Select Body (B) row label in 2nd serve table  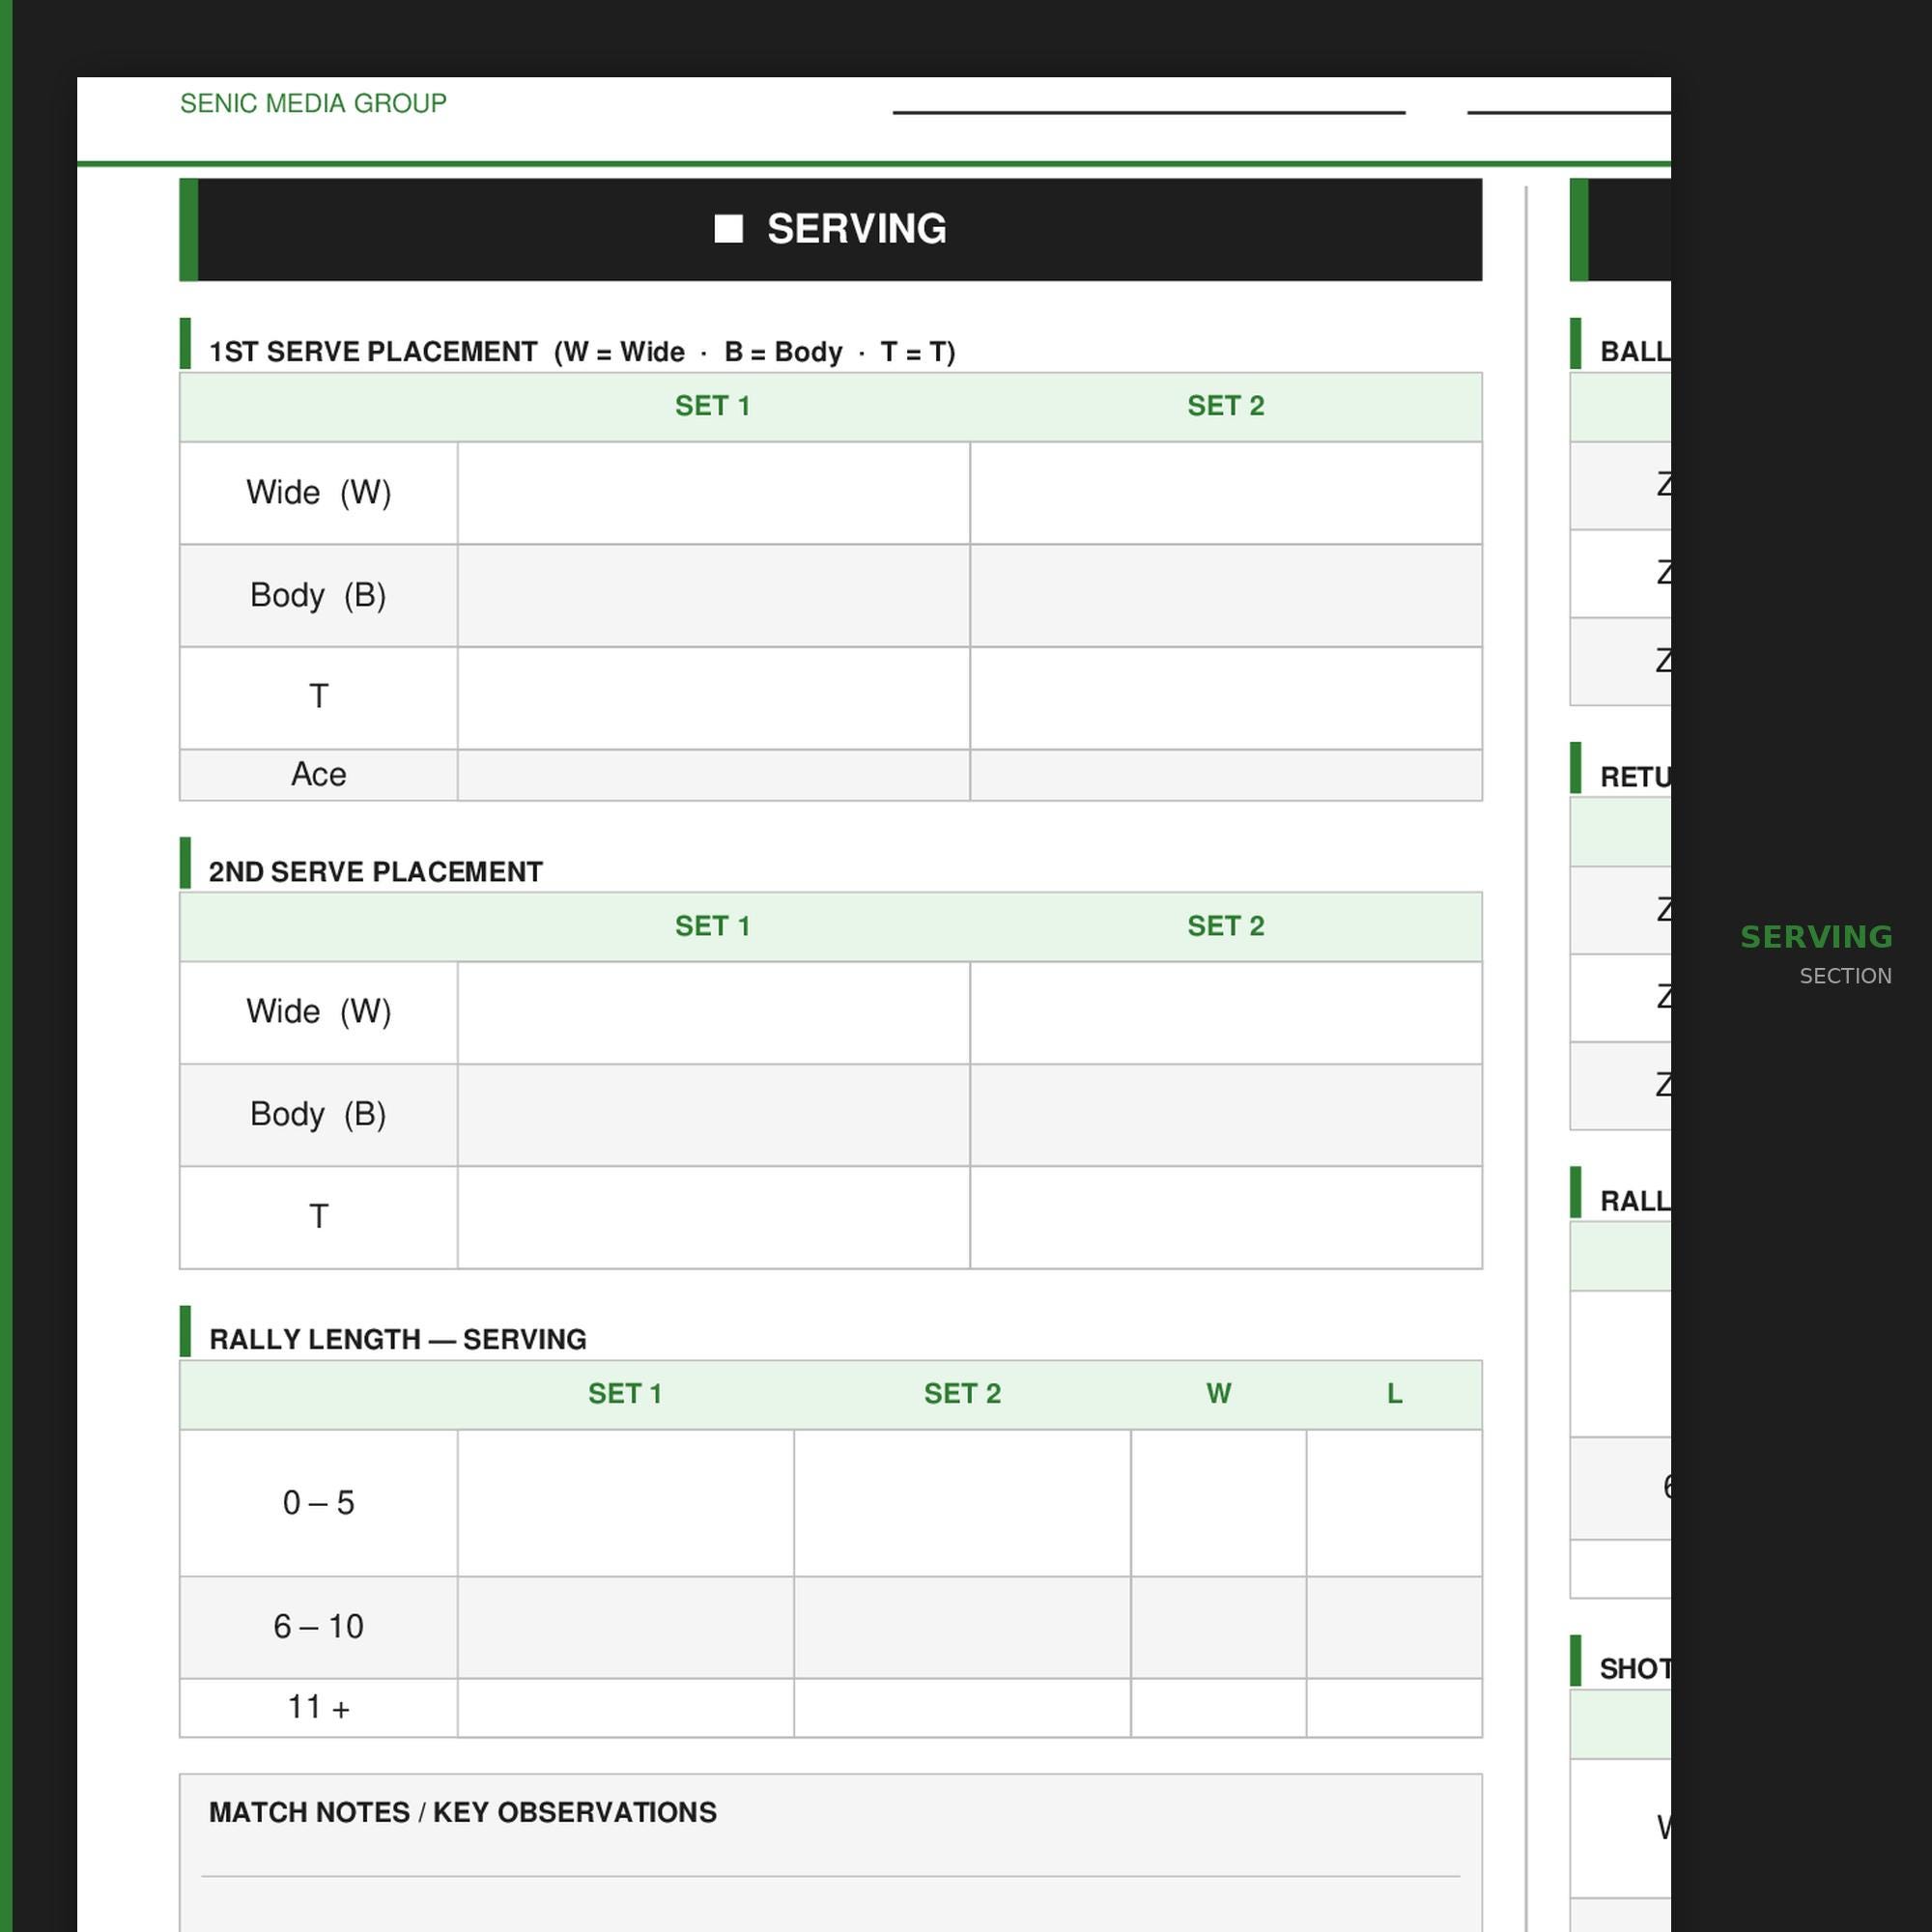tap(319, 1114)
